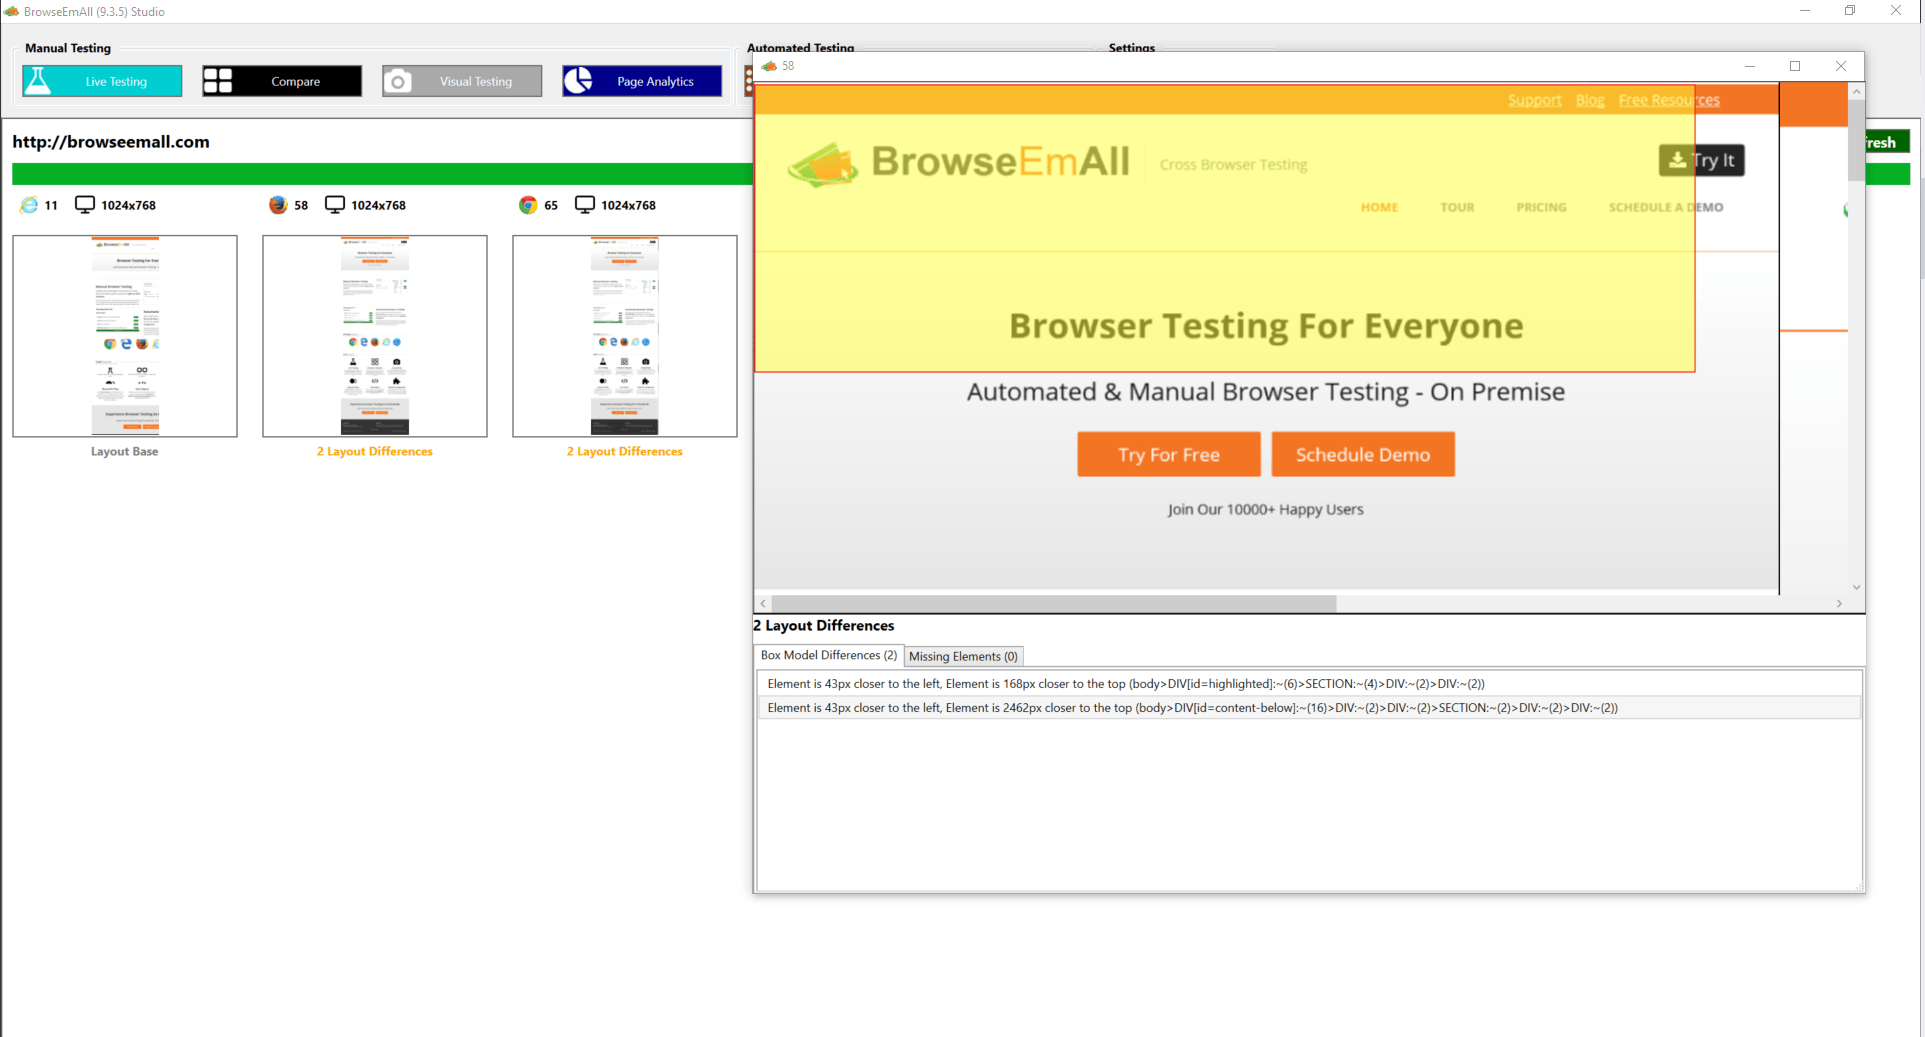Click the Compare grid icon
Viewport: 1925px width, 1037px height.
[217, 81]
